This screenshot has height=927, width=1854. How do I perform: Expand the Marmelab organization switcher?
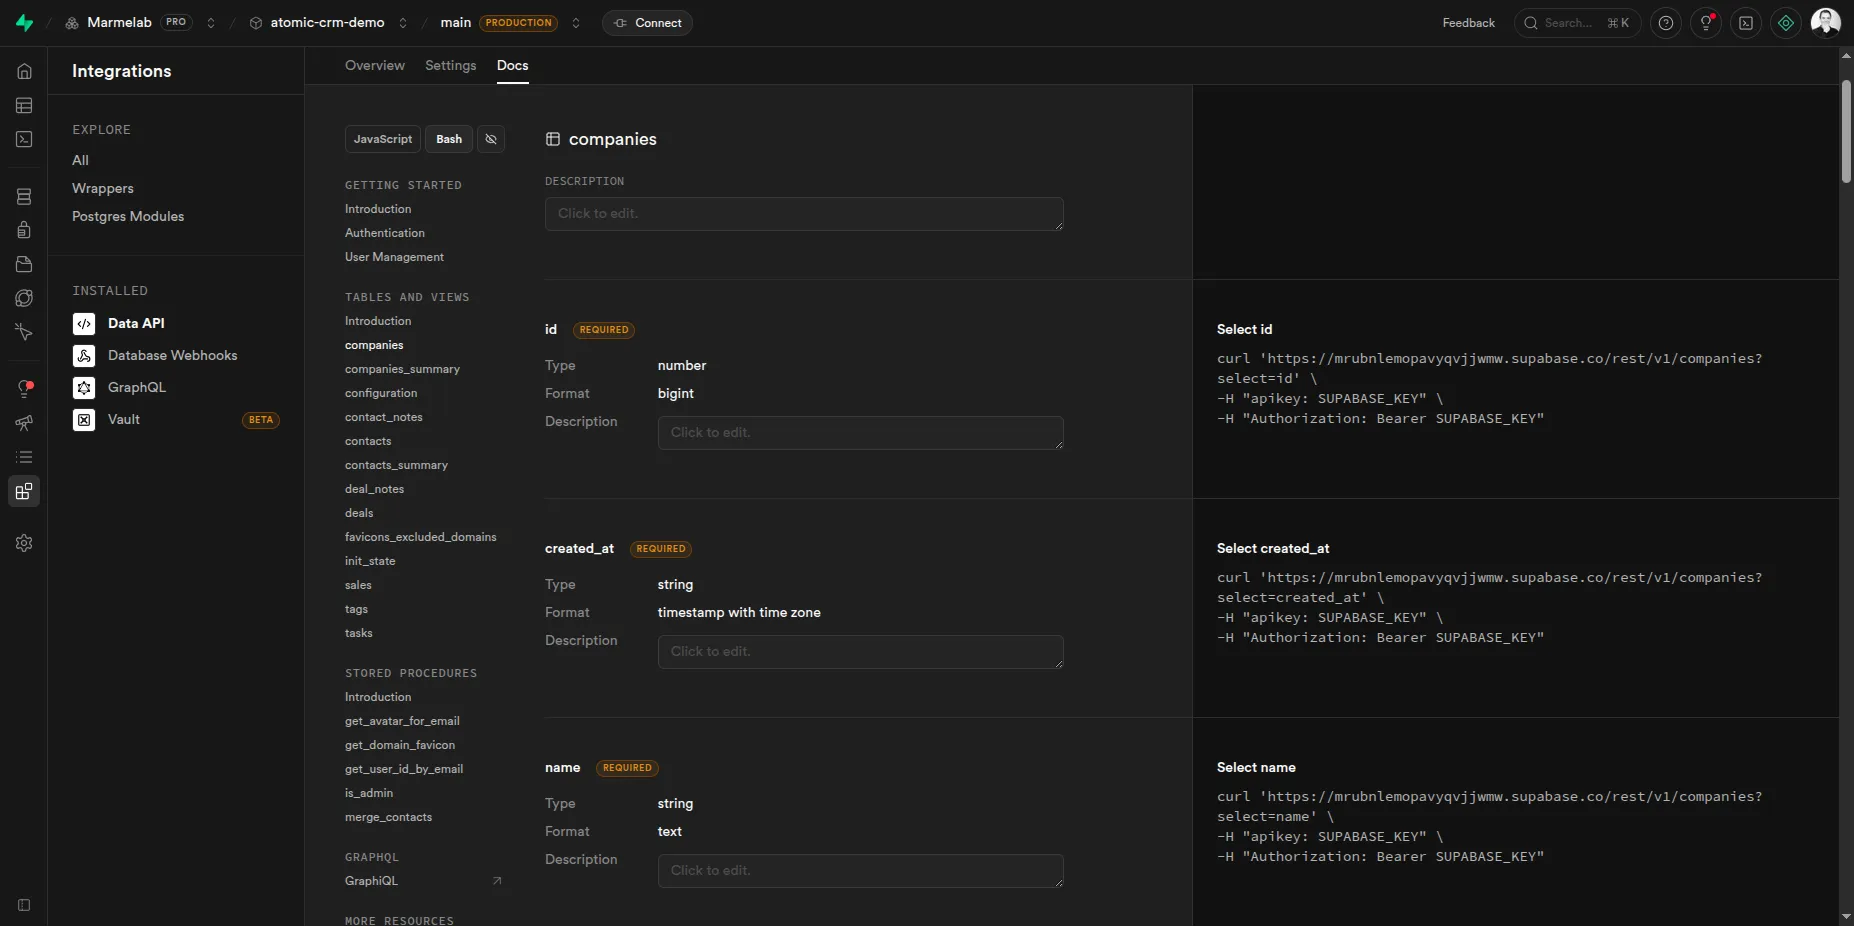pos(210,23)
